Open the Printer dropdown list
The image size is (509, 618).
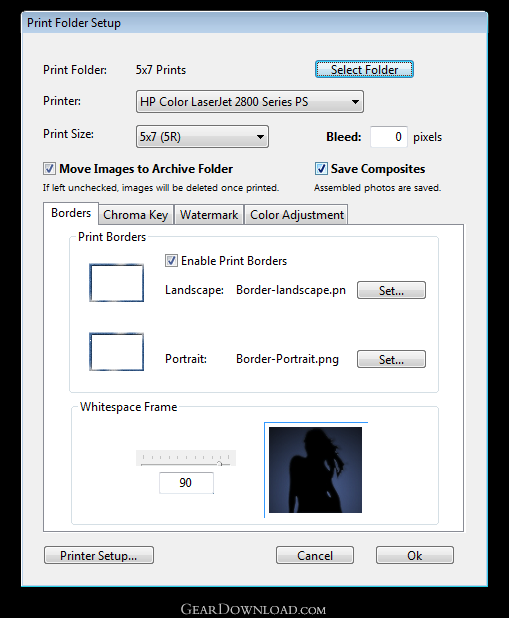coord(250,102)
